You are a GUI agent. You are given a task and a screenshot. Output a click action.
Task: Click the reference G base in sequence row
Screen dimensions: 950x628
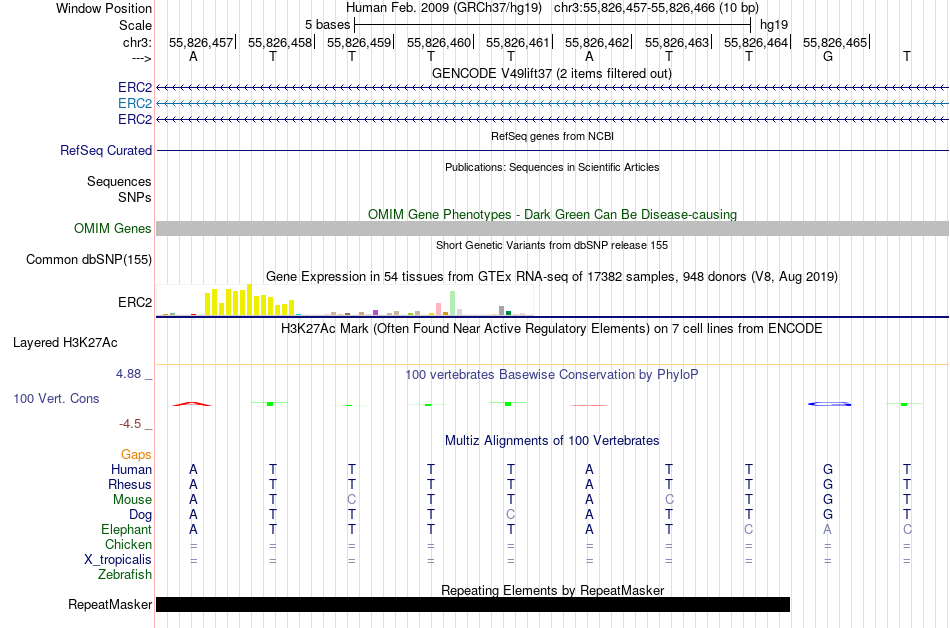[x=828, y=56]
